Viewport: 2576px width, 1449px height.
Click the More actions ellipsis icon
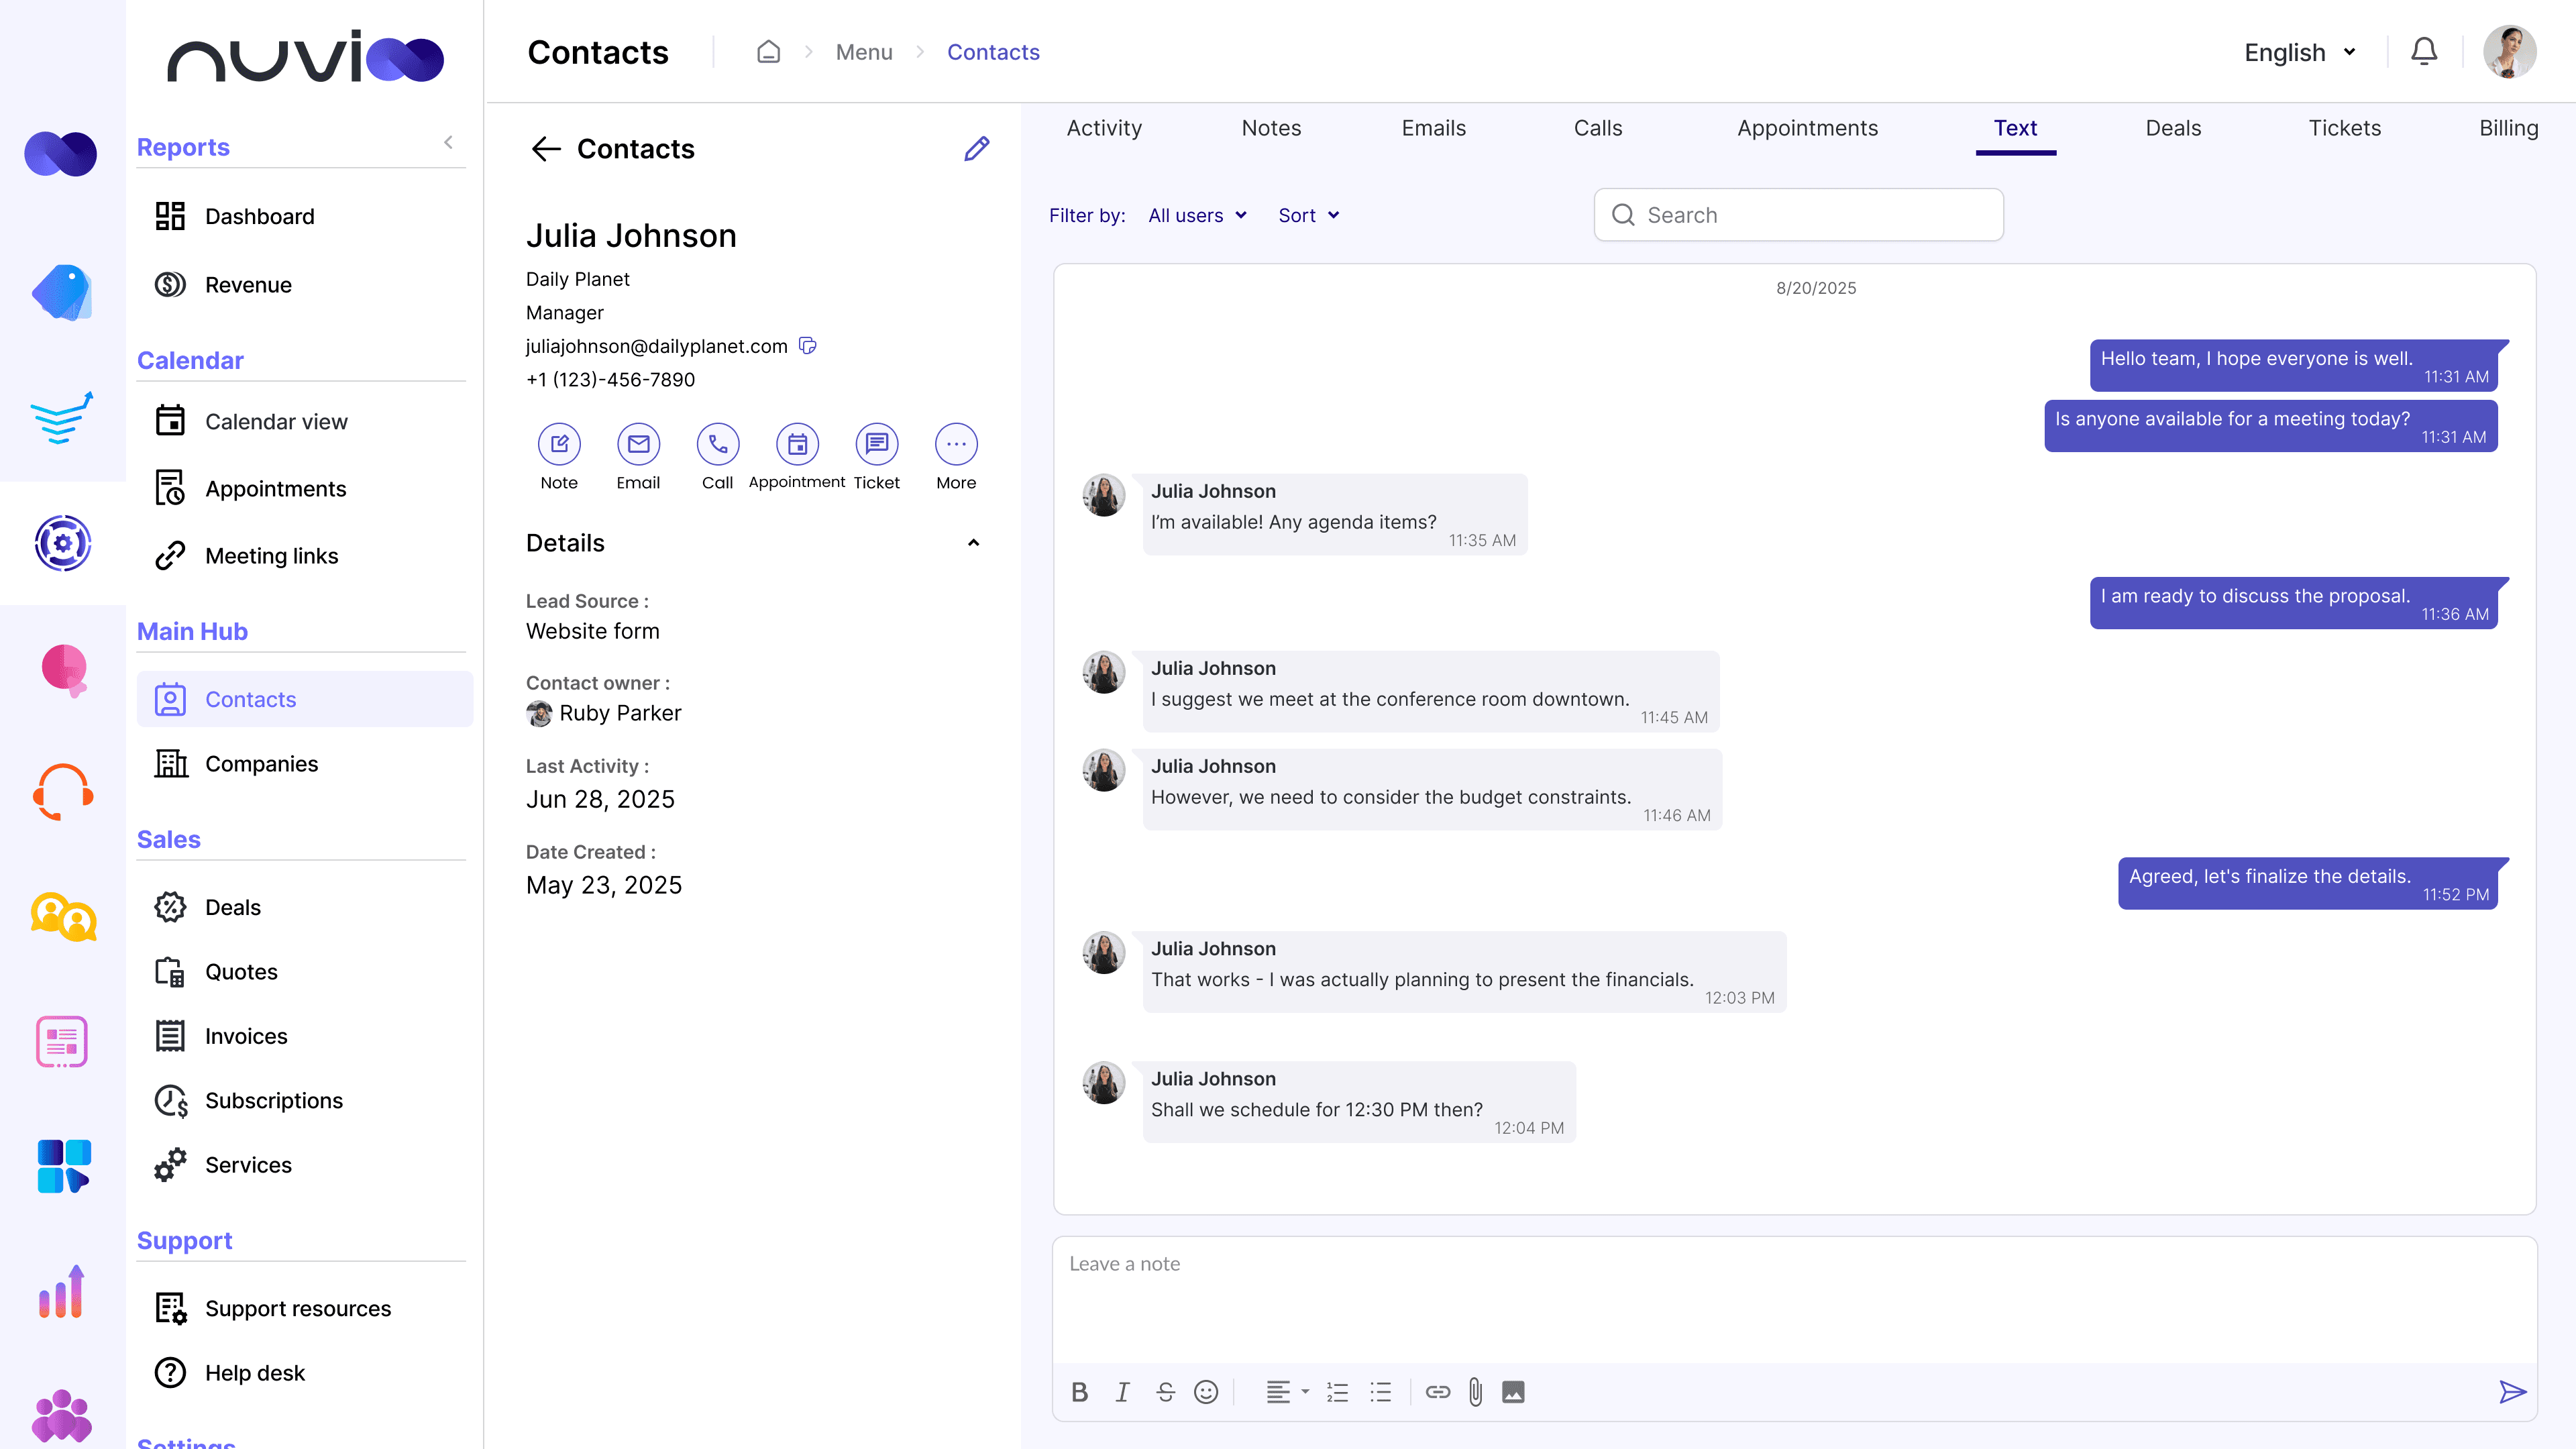click(955, 444)
